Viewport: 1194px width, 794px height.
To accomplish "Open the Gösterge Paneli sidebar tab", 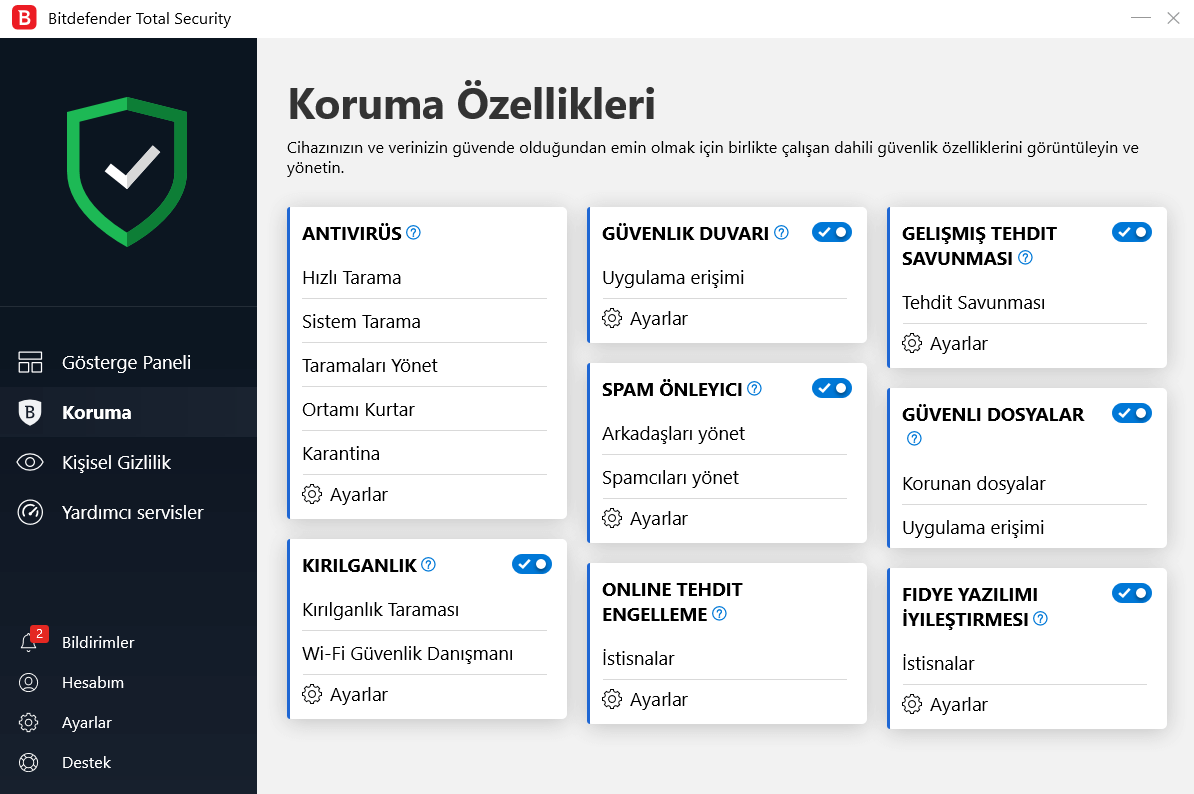I will 126,362.
